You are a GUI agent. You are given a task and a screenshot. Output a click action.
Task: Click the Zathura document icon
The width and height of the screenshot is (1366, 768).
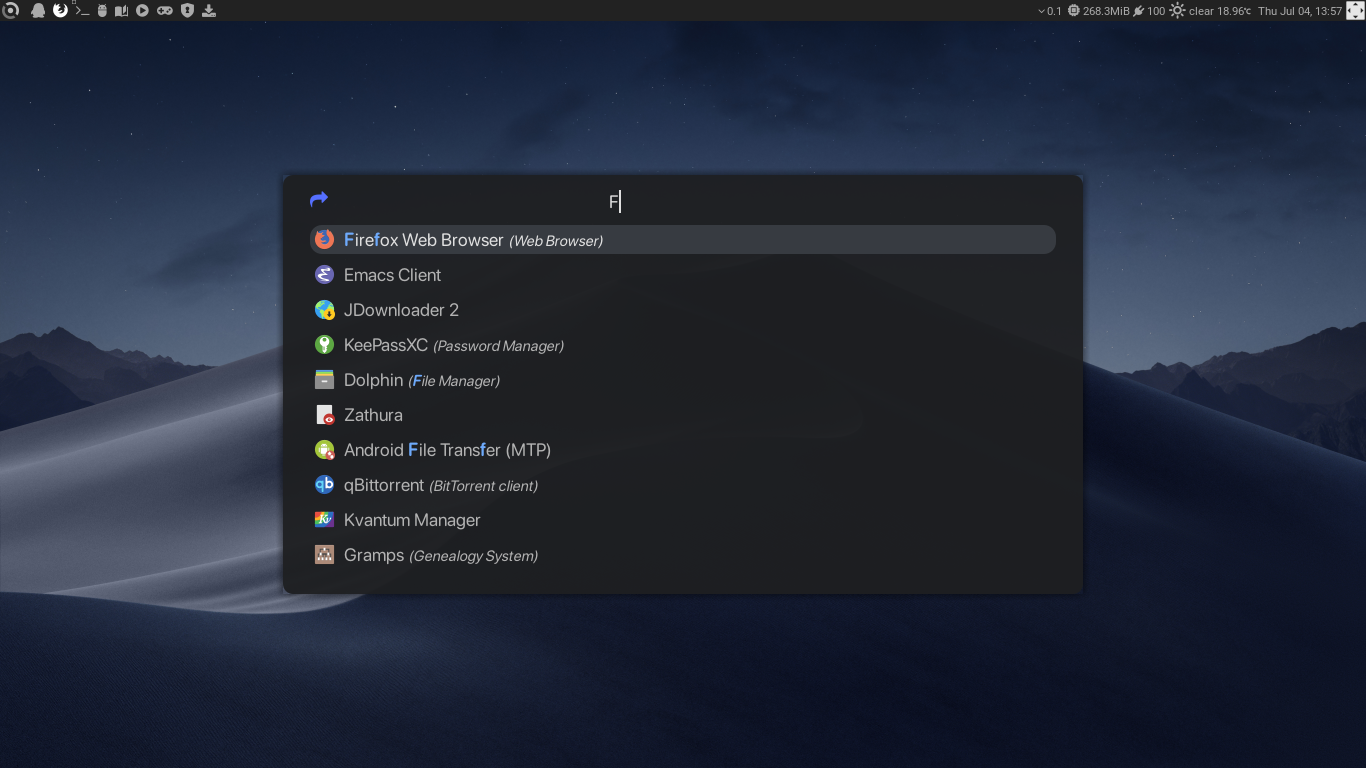(324, 415)
